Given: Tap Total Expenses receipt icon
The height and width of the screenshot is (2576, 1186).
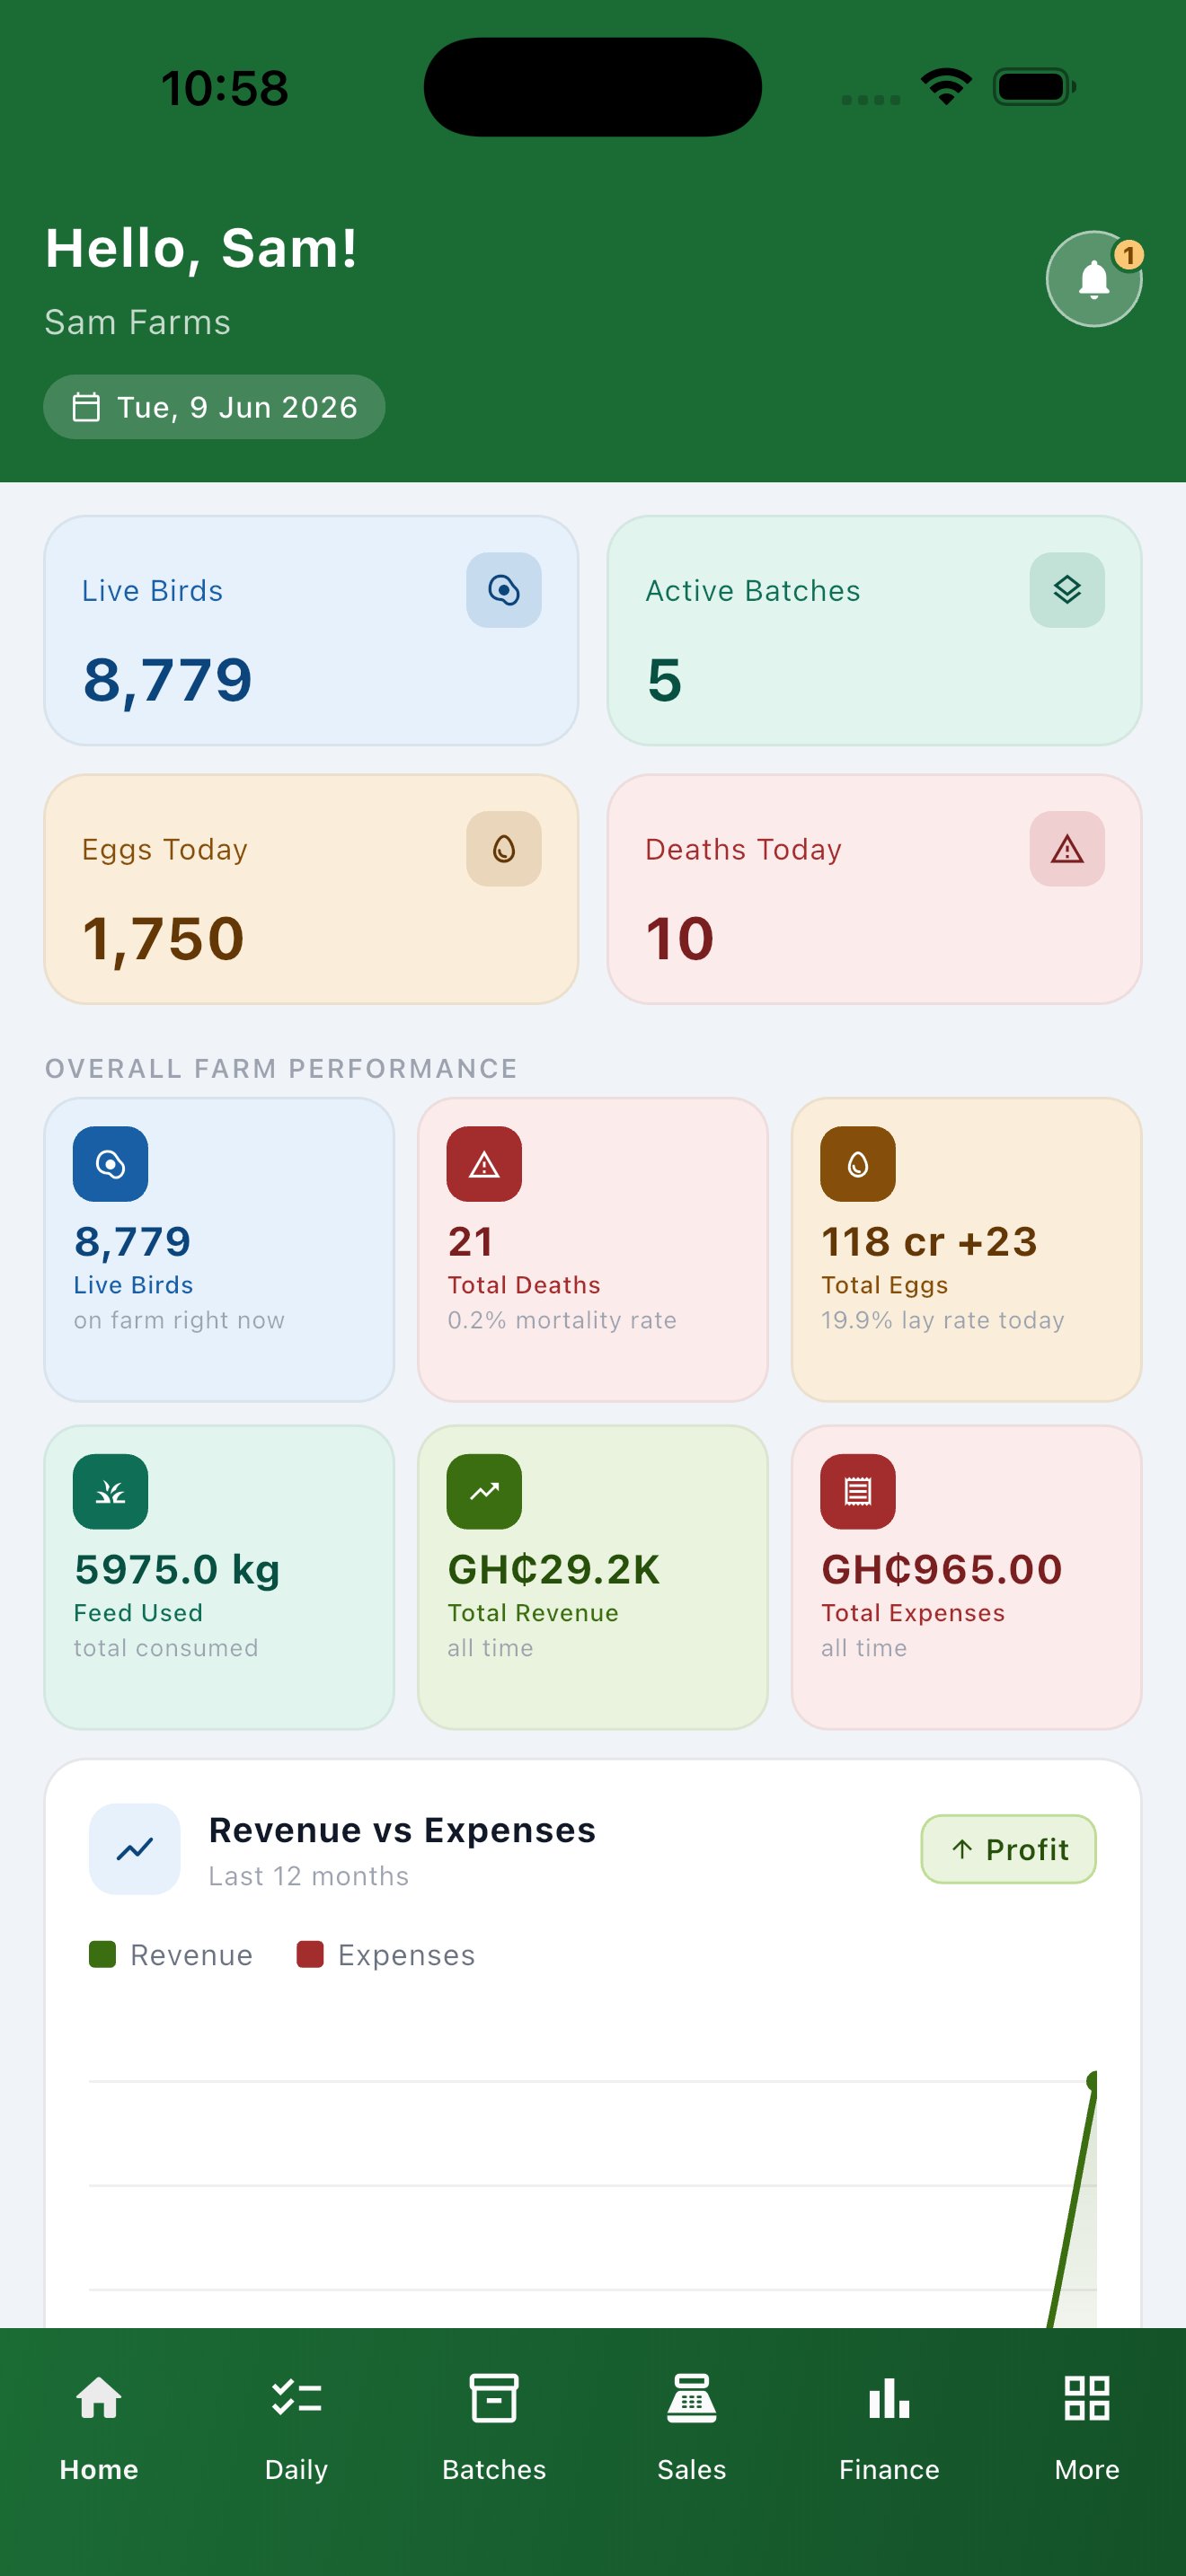Looking at the screenshot, I should (x=858, y=1492).
